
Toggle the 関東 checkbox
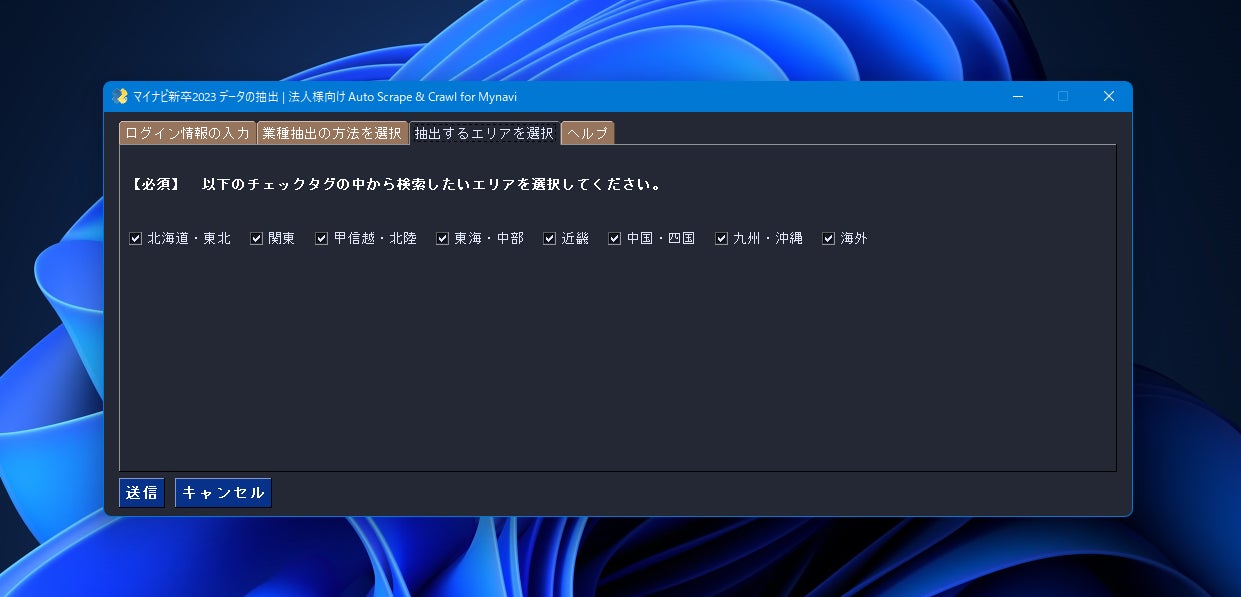click(x=256, y=239)
